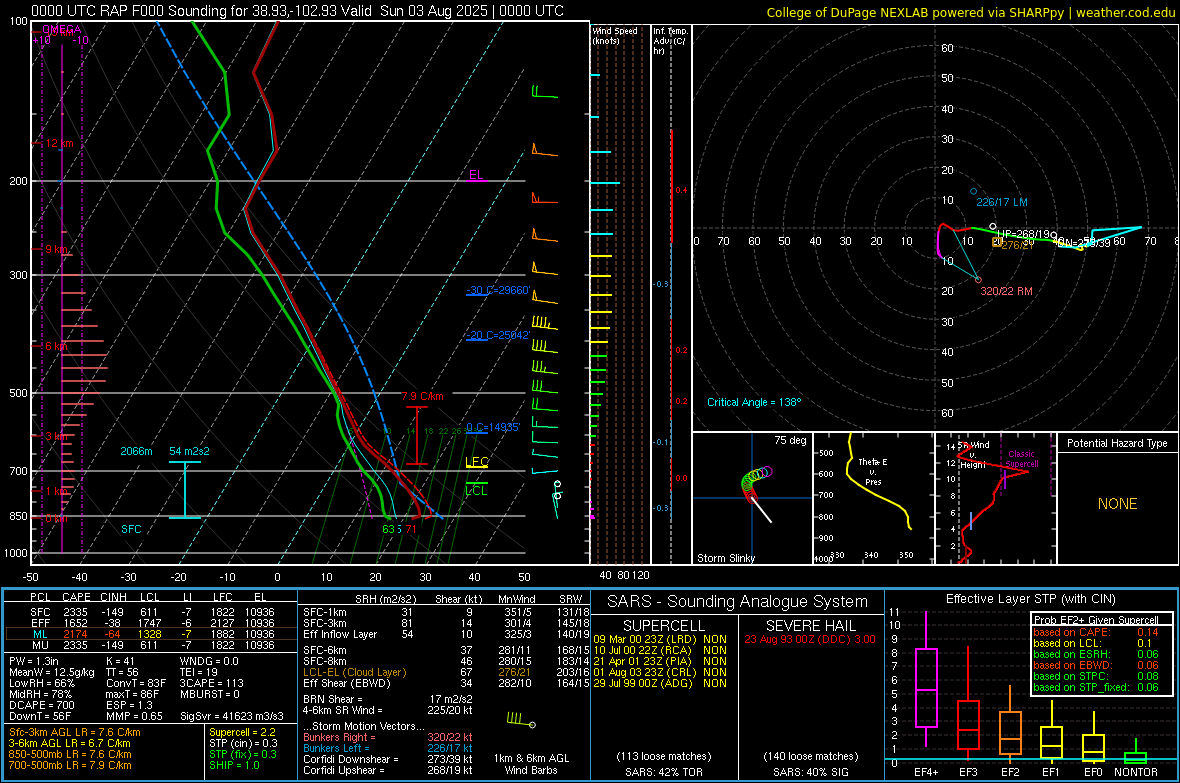Click the 75 deg slinky tilt value

790,440
